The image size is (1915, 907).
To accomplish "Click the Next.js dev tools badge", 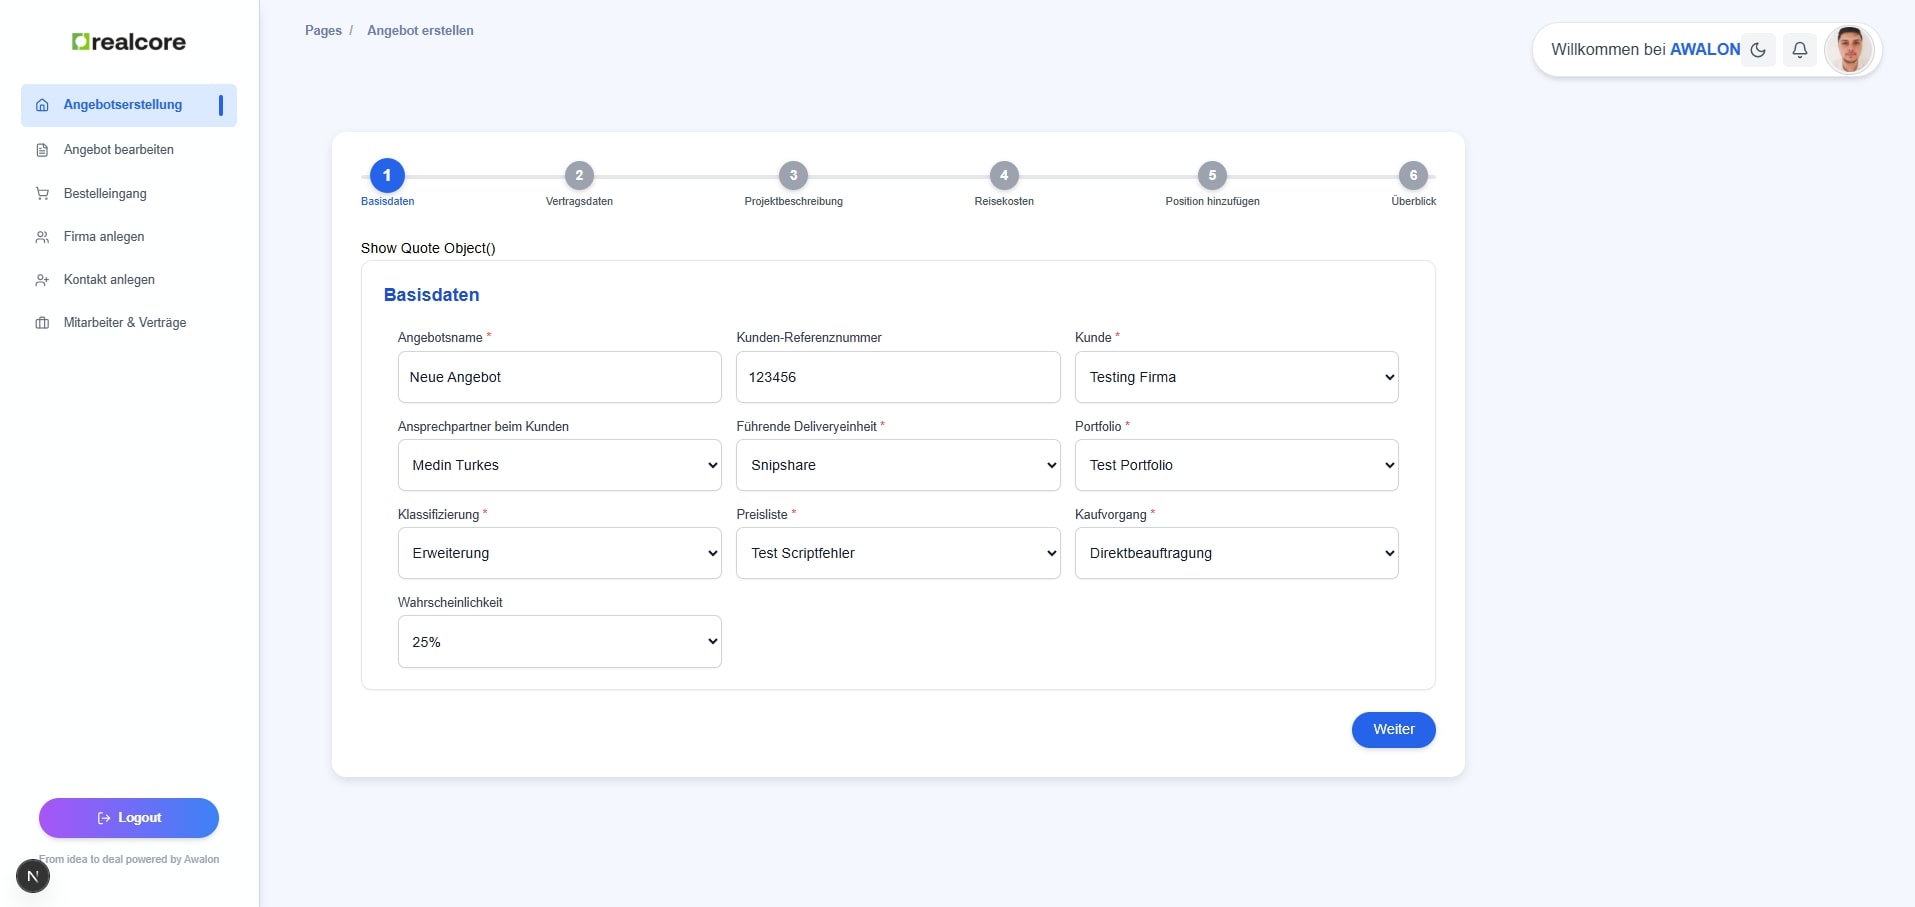I will (x=33, y=876).
